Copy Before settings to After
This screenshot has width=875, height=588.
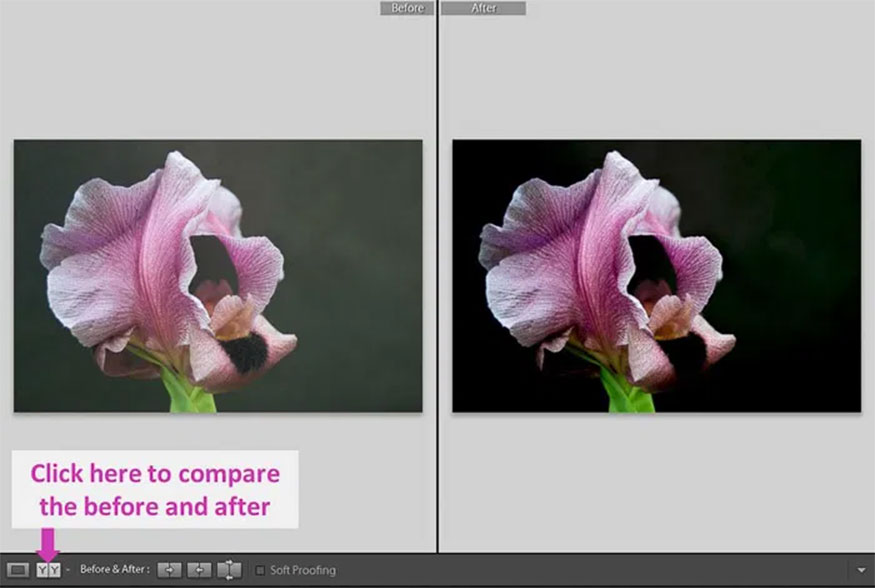[169, 570]
